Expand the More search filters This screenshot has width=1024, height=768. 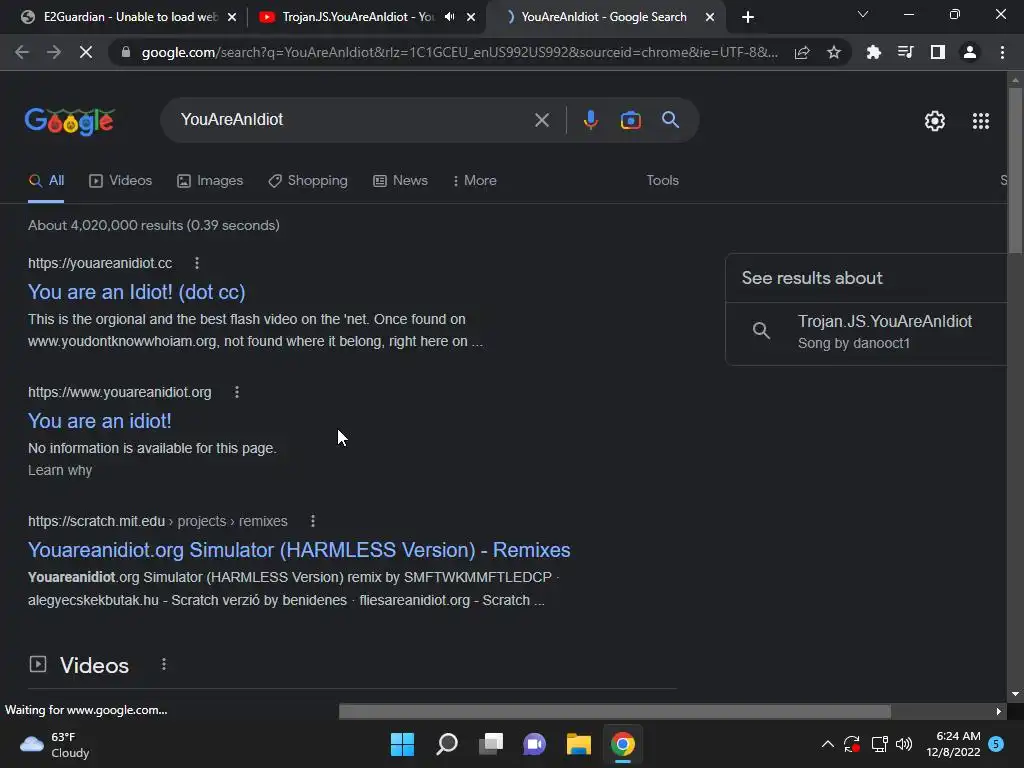tap(475, 181)
